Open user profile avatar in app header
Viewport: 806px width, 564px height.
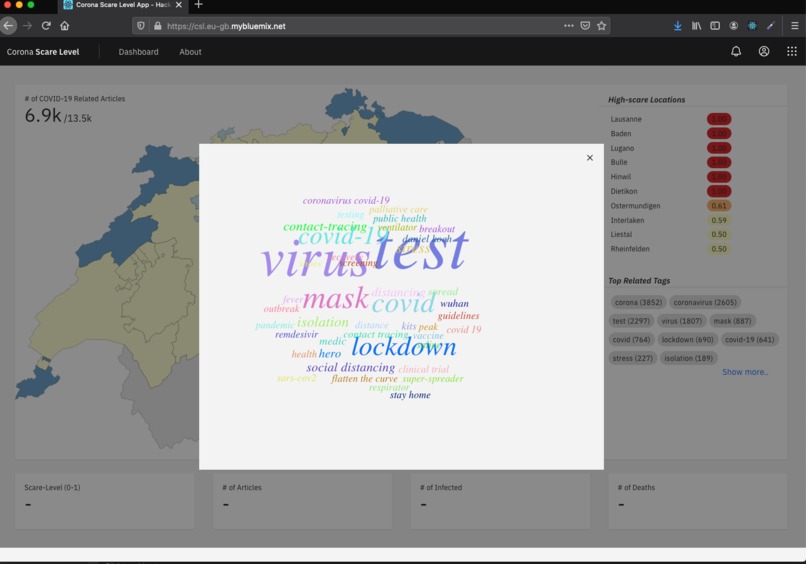click(x=764, y=51)
